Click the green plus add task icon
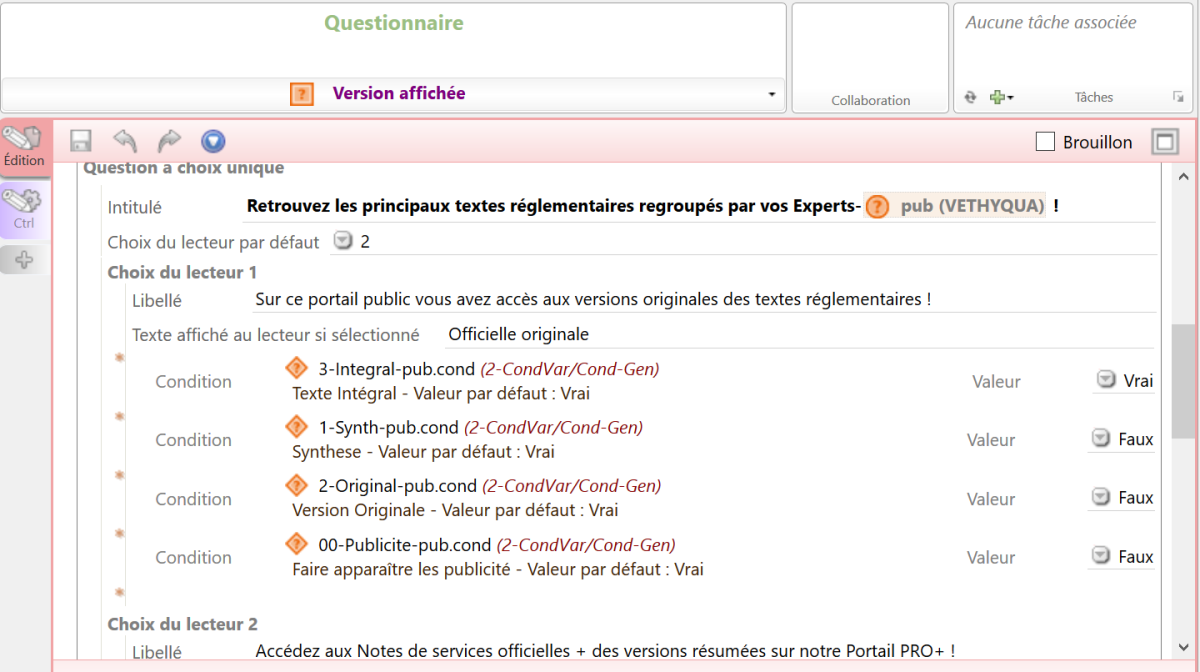Image resolution: width=1200 pixels, height=672 pixels. [x=997, y=97]
